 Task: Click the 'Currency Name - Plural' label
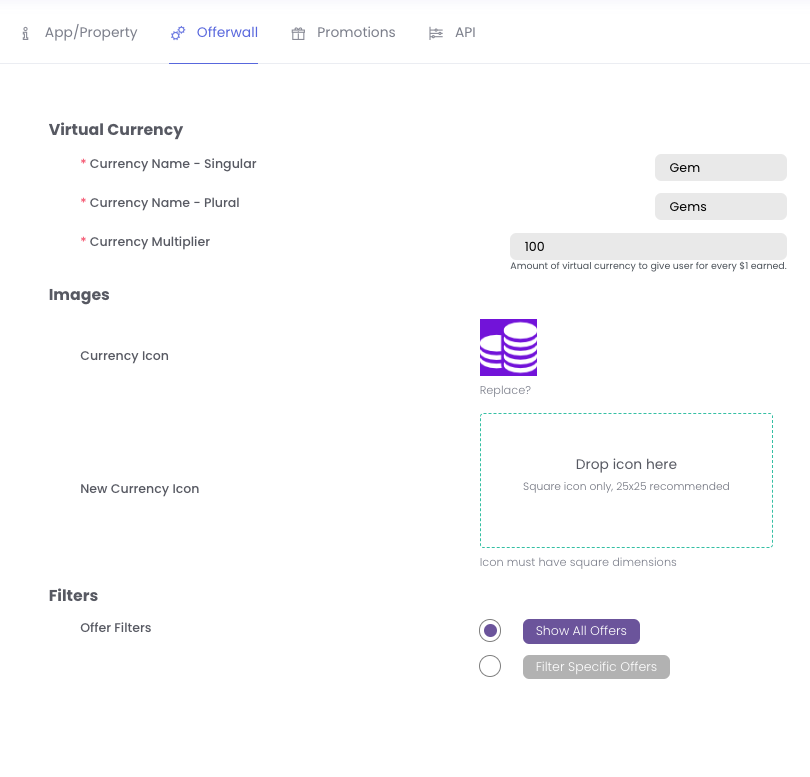pos(164,203)
